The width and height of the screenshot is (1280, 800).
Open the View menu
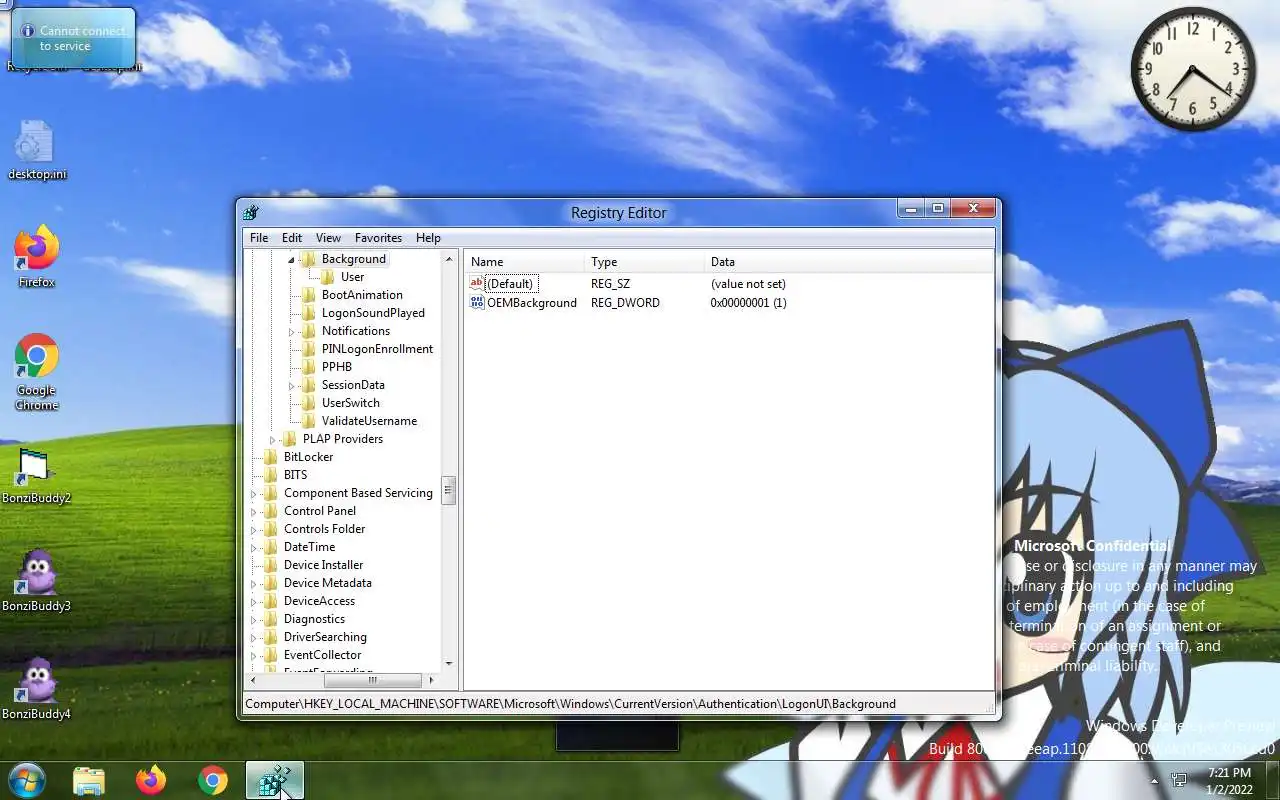coord(328,238)
